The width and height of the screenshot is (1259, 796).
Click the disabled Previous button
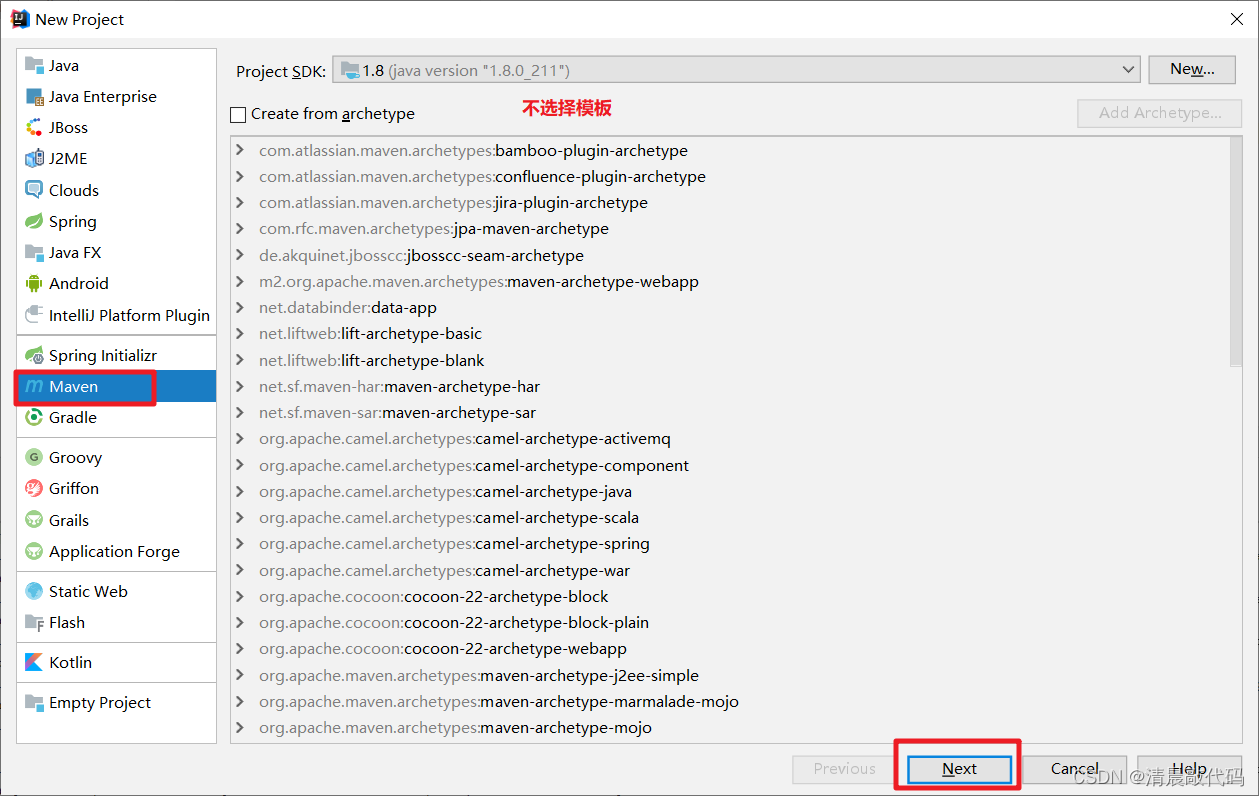(x=844, y=768)
